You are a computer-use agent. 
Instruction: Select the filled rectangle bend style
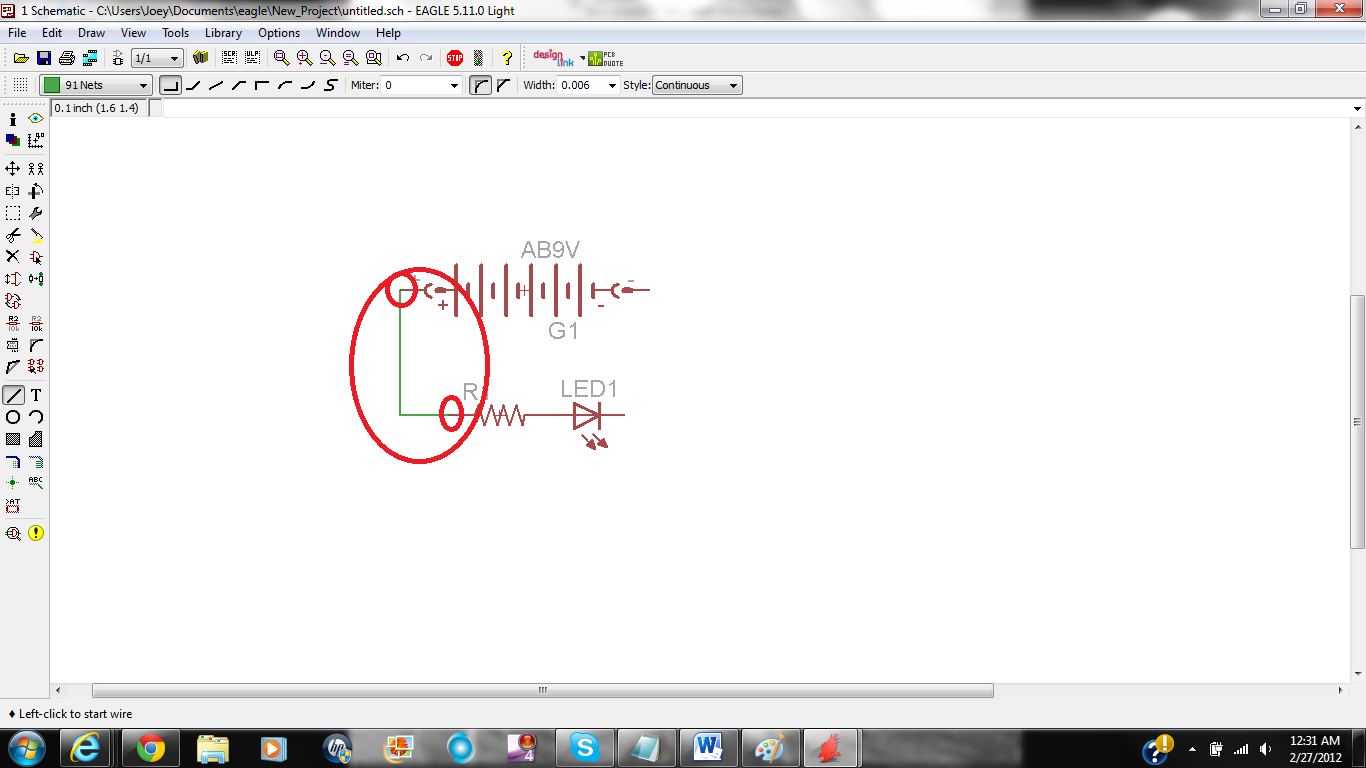pyautogui.click(x=172, y=84)
